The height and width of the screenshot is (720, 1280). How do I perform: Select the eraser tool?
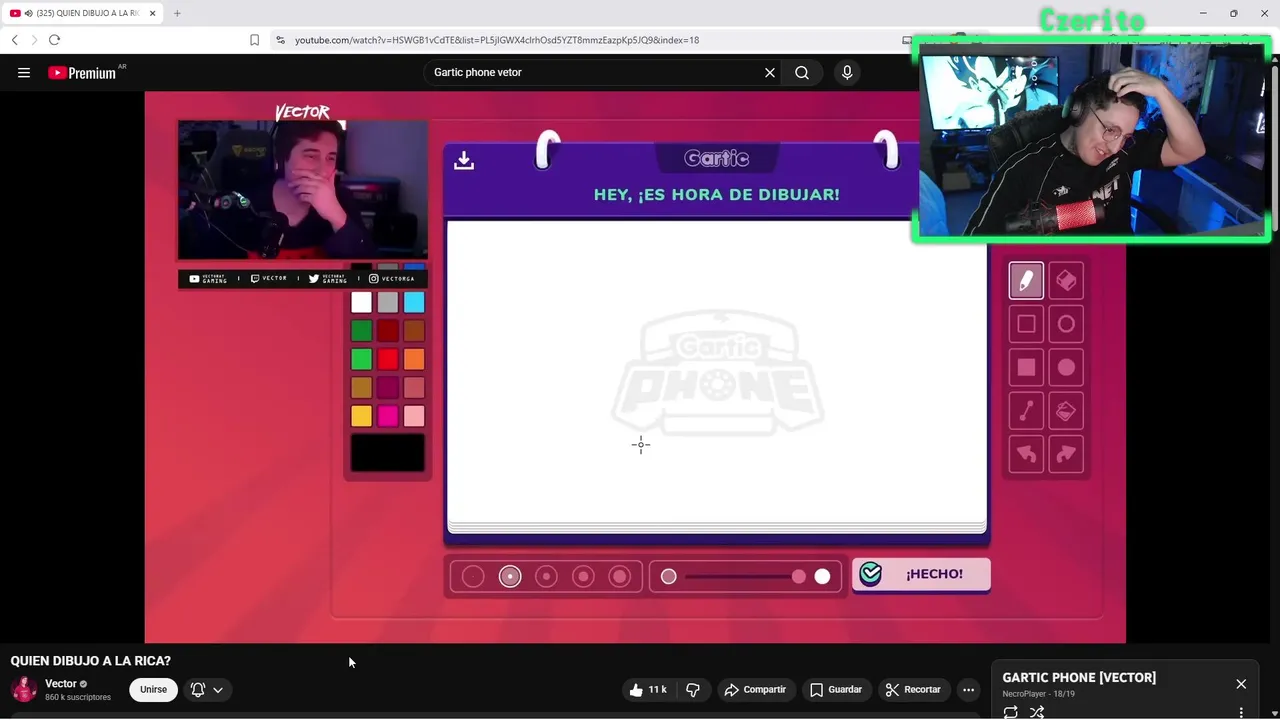click(x=1066, y=281)
